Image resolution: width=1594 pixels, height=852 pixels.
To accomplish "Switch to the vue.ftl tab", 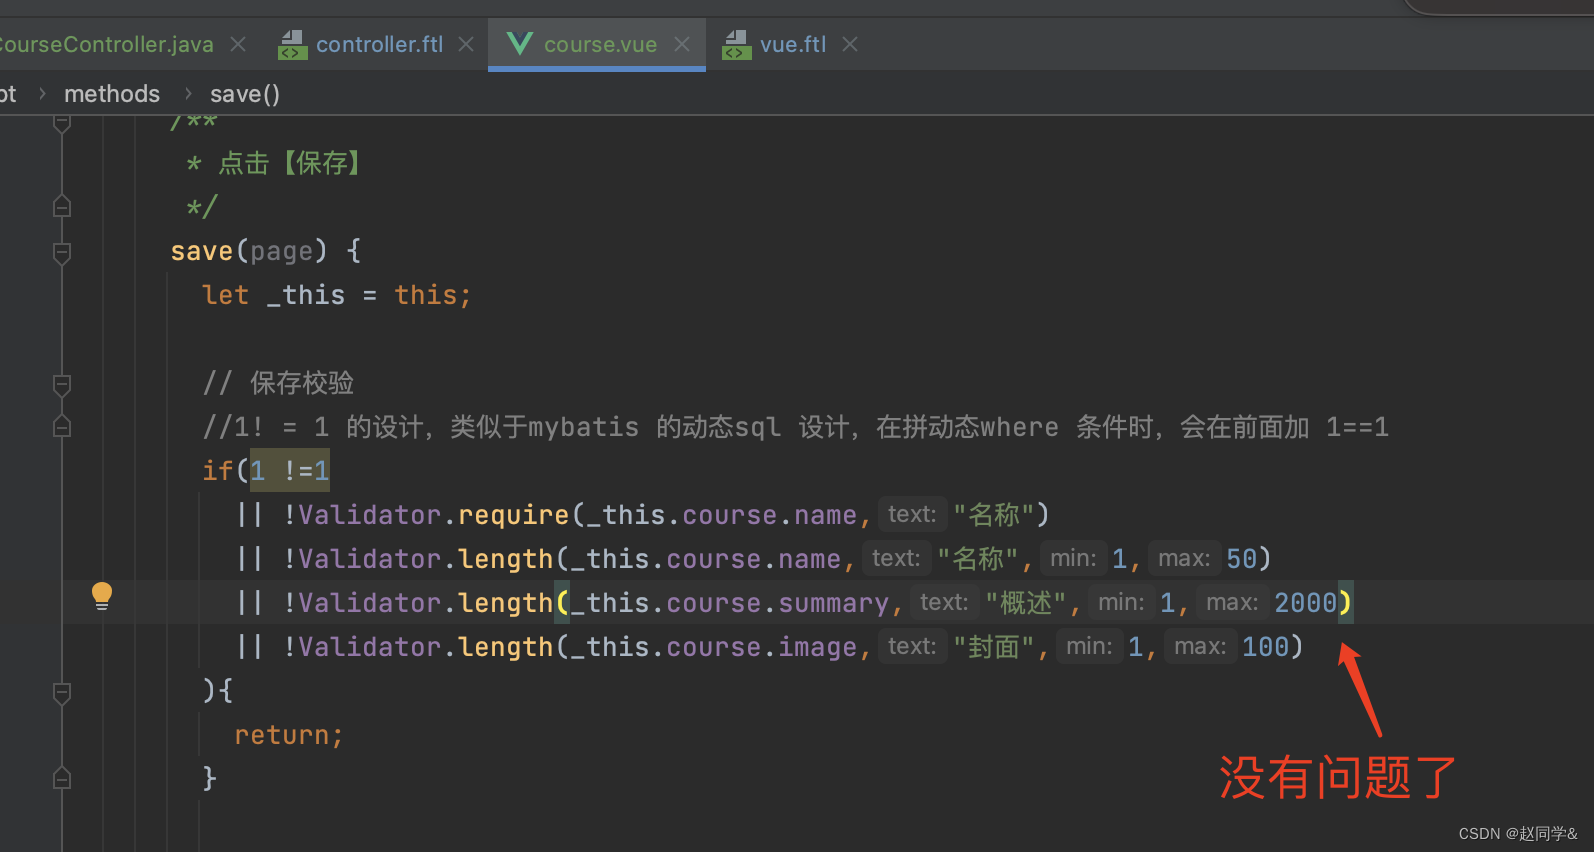I will tap(793, 44).
